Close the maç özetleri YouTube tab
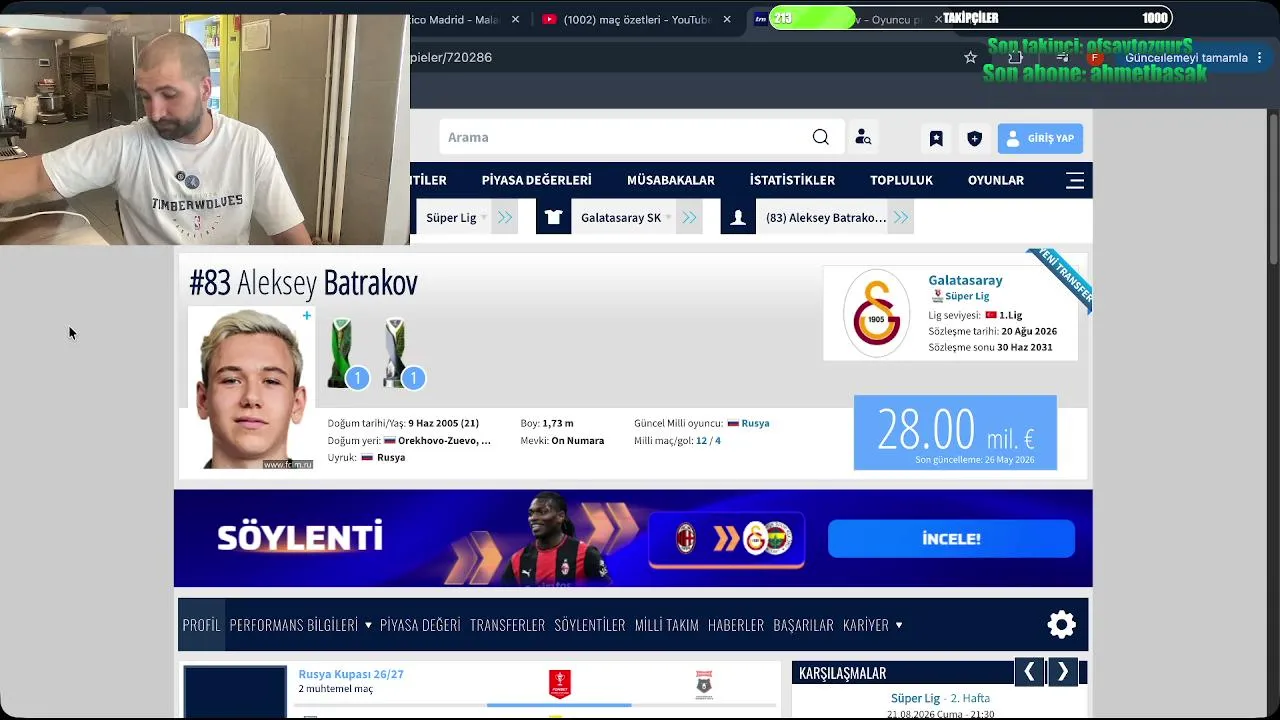Screen dimensions: 1280x720 [727, 19]
